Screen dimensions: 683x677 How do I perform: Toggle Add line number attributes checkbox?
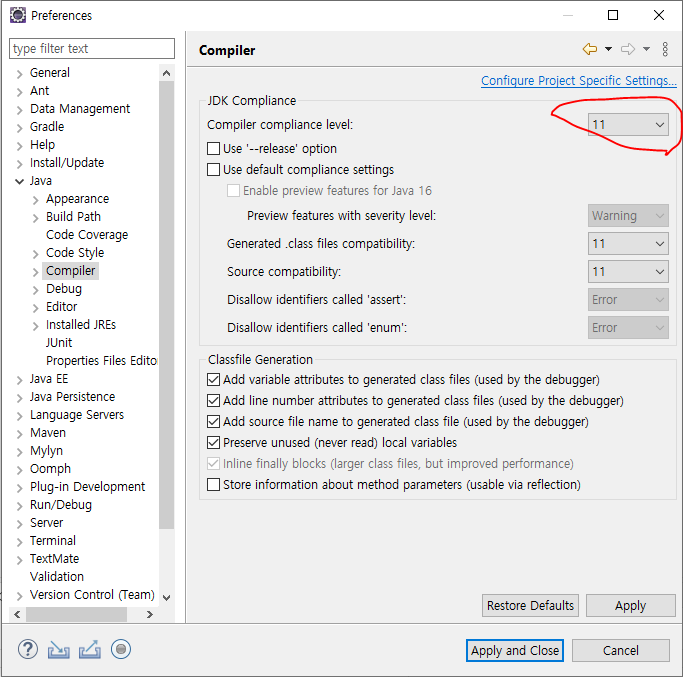pos(213,400)
